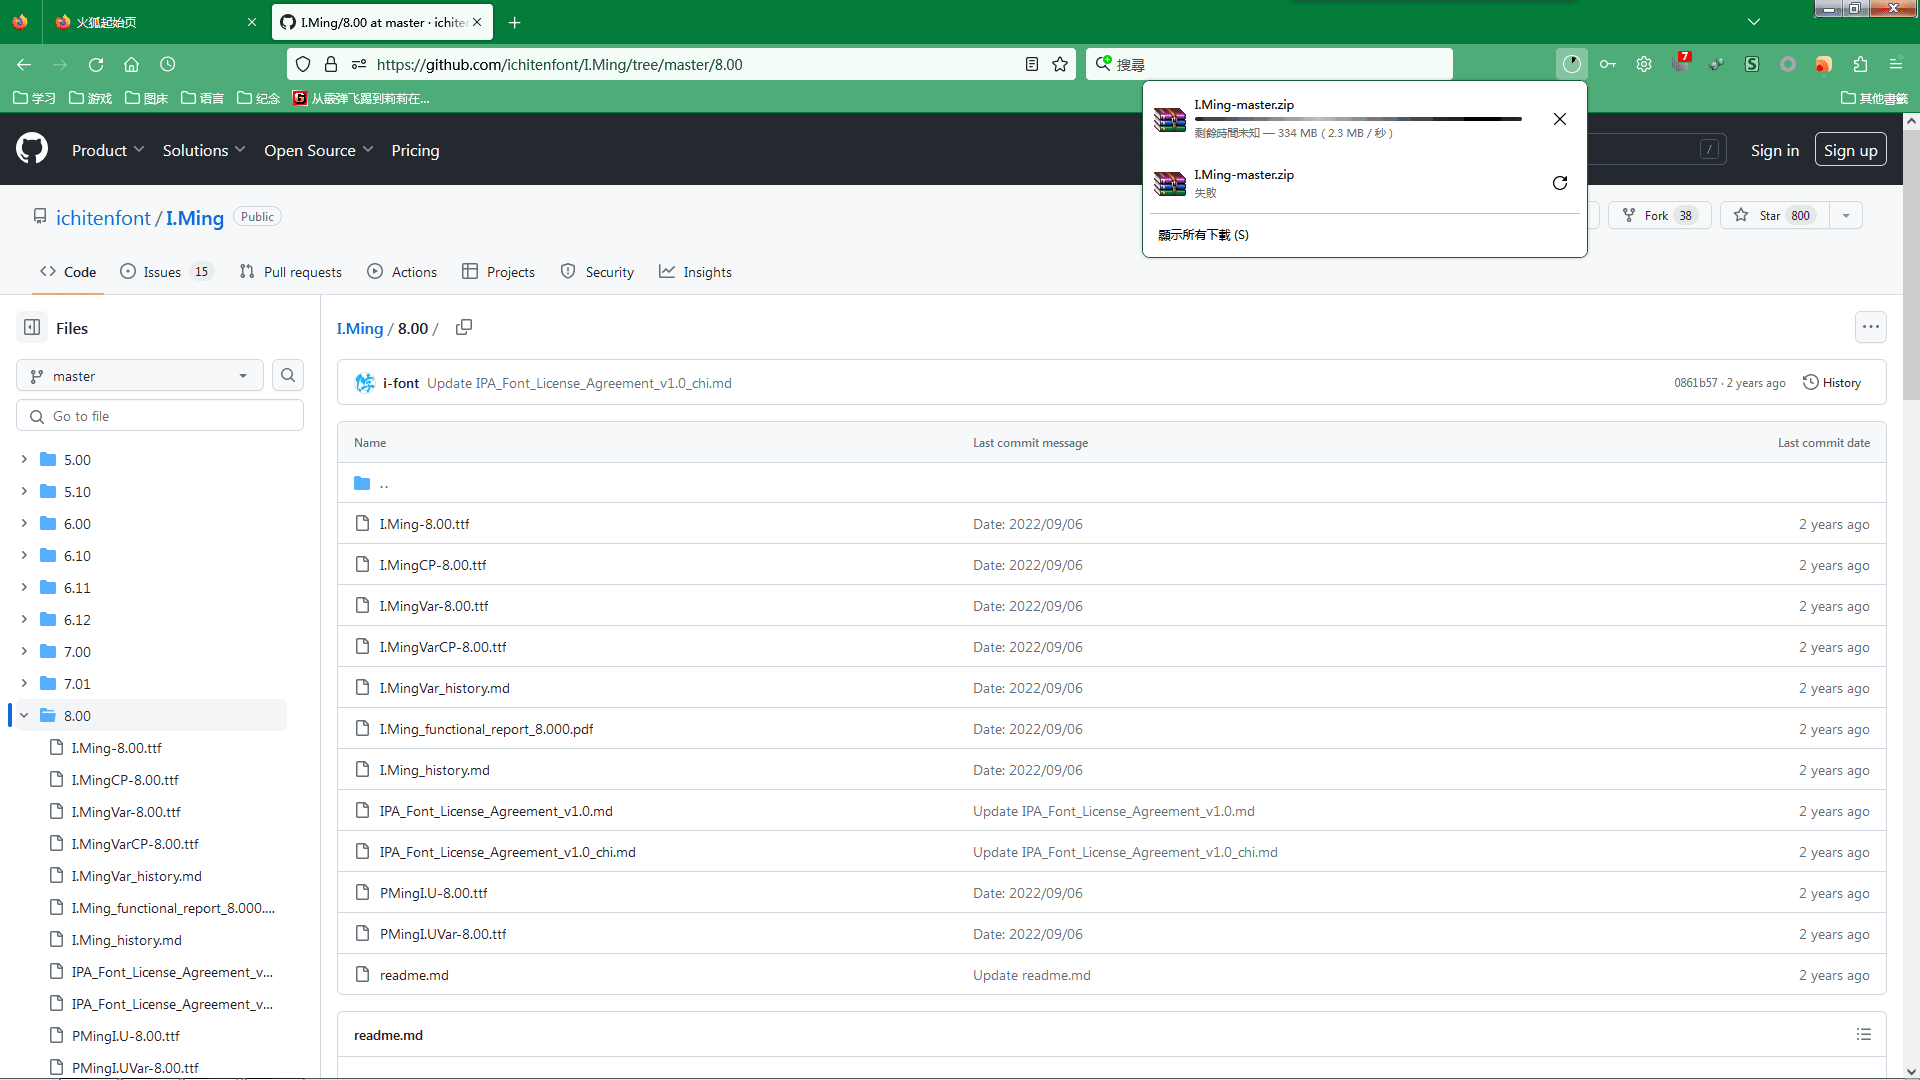Collapse the 8.00 folder in tree

24,715
